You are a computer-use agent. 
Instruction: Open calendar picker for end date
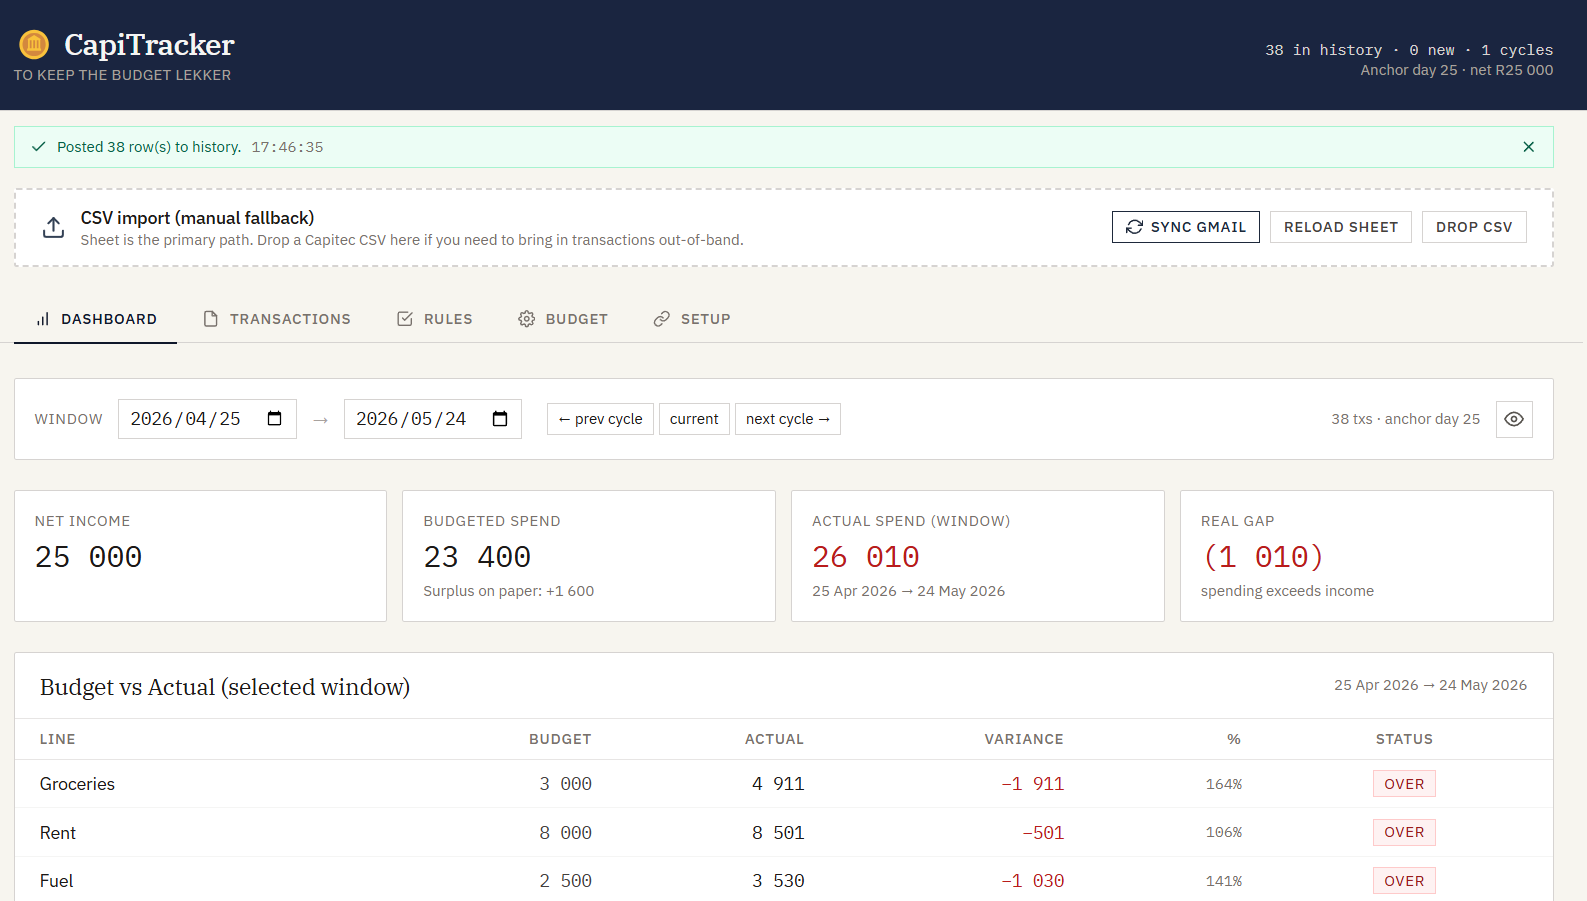pyautogui.click(x=500, y=419)
